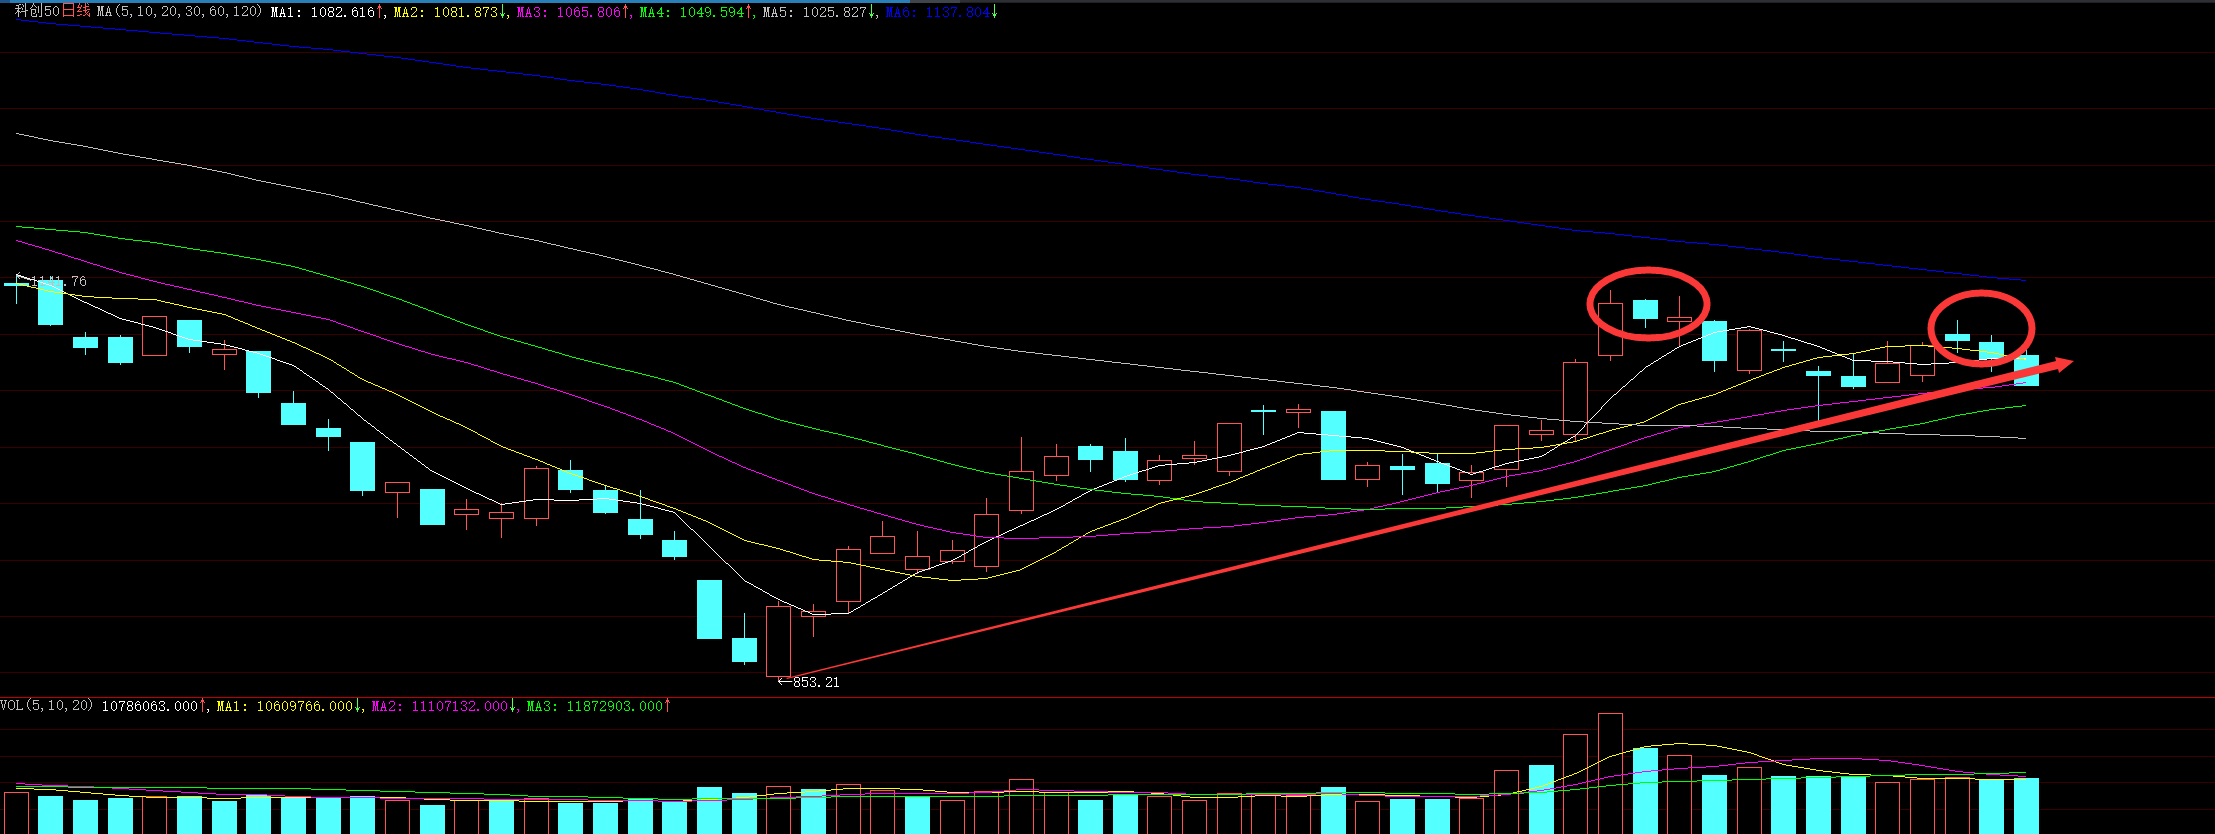Click the 科创50日线 chart title
2215x834 pixels.
pos(52,11)
